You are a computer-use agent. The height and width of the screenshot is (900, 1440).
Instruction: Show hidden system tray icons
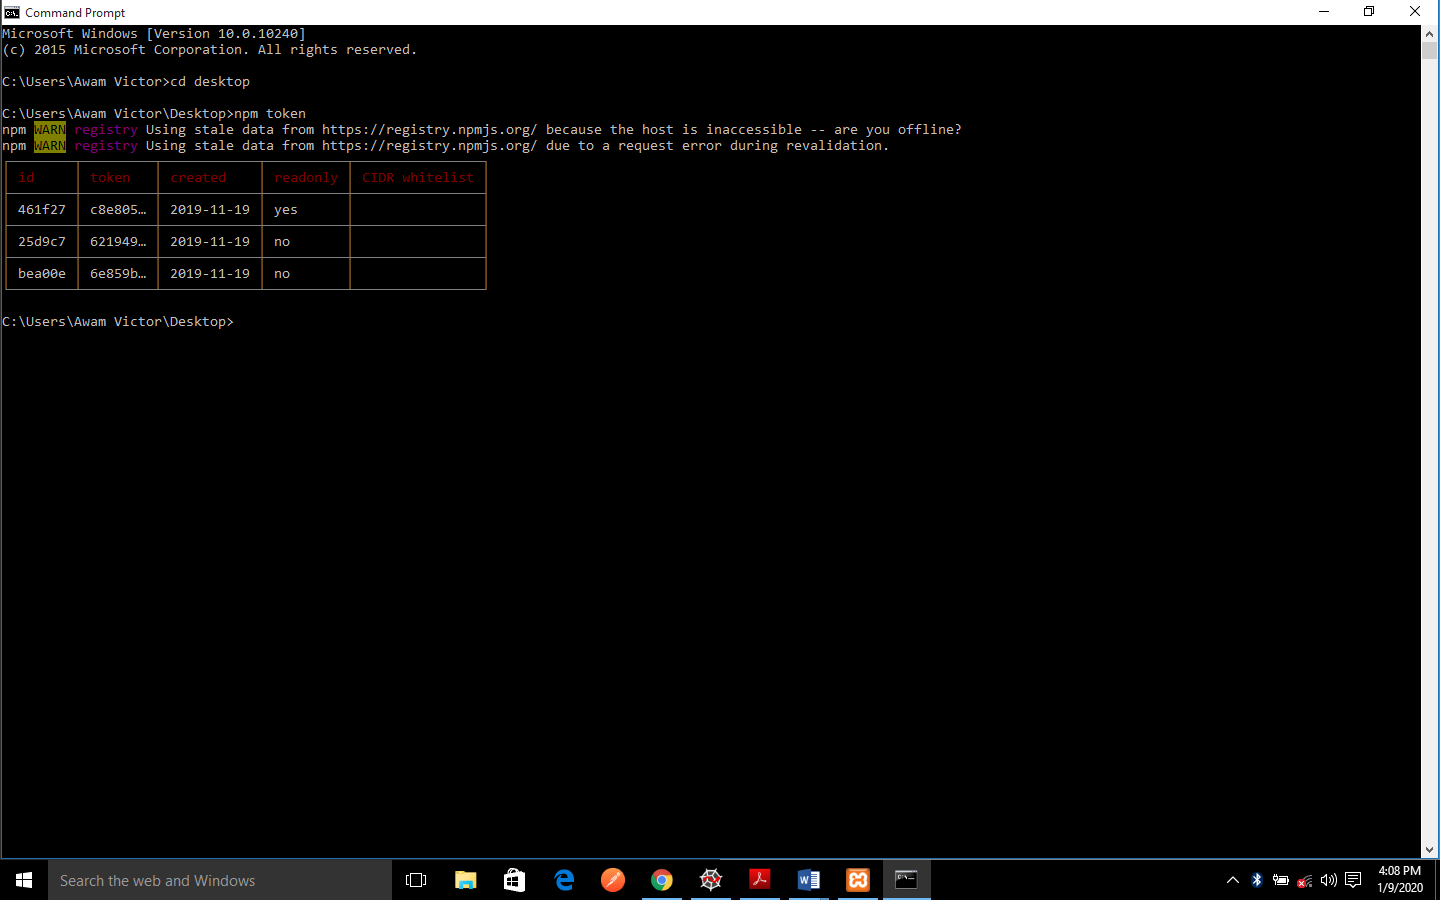tap(1233, 880)
